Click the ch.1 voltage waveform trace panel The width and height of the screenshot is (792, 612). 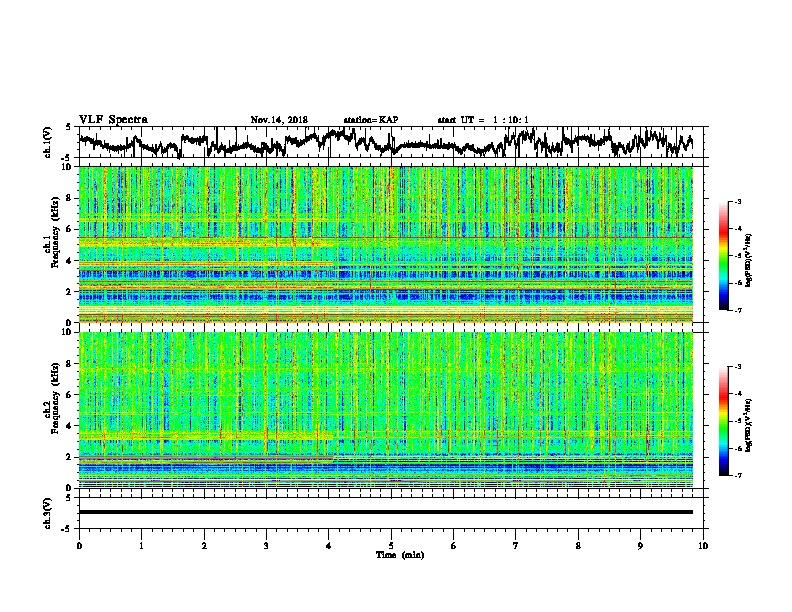coord(391,142)
